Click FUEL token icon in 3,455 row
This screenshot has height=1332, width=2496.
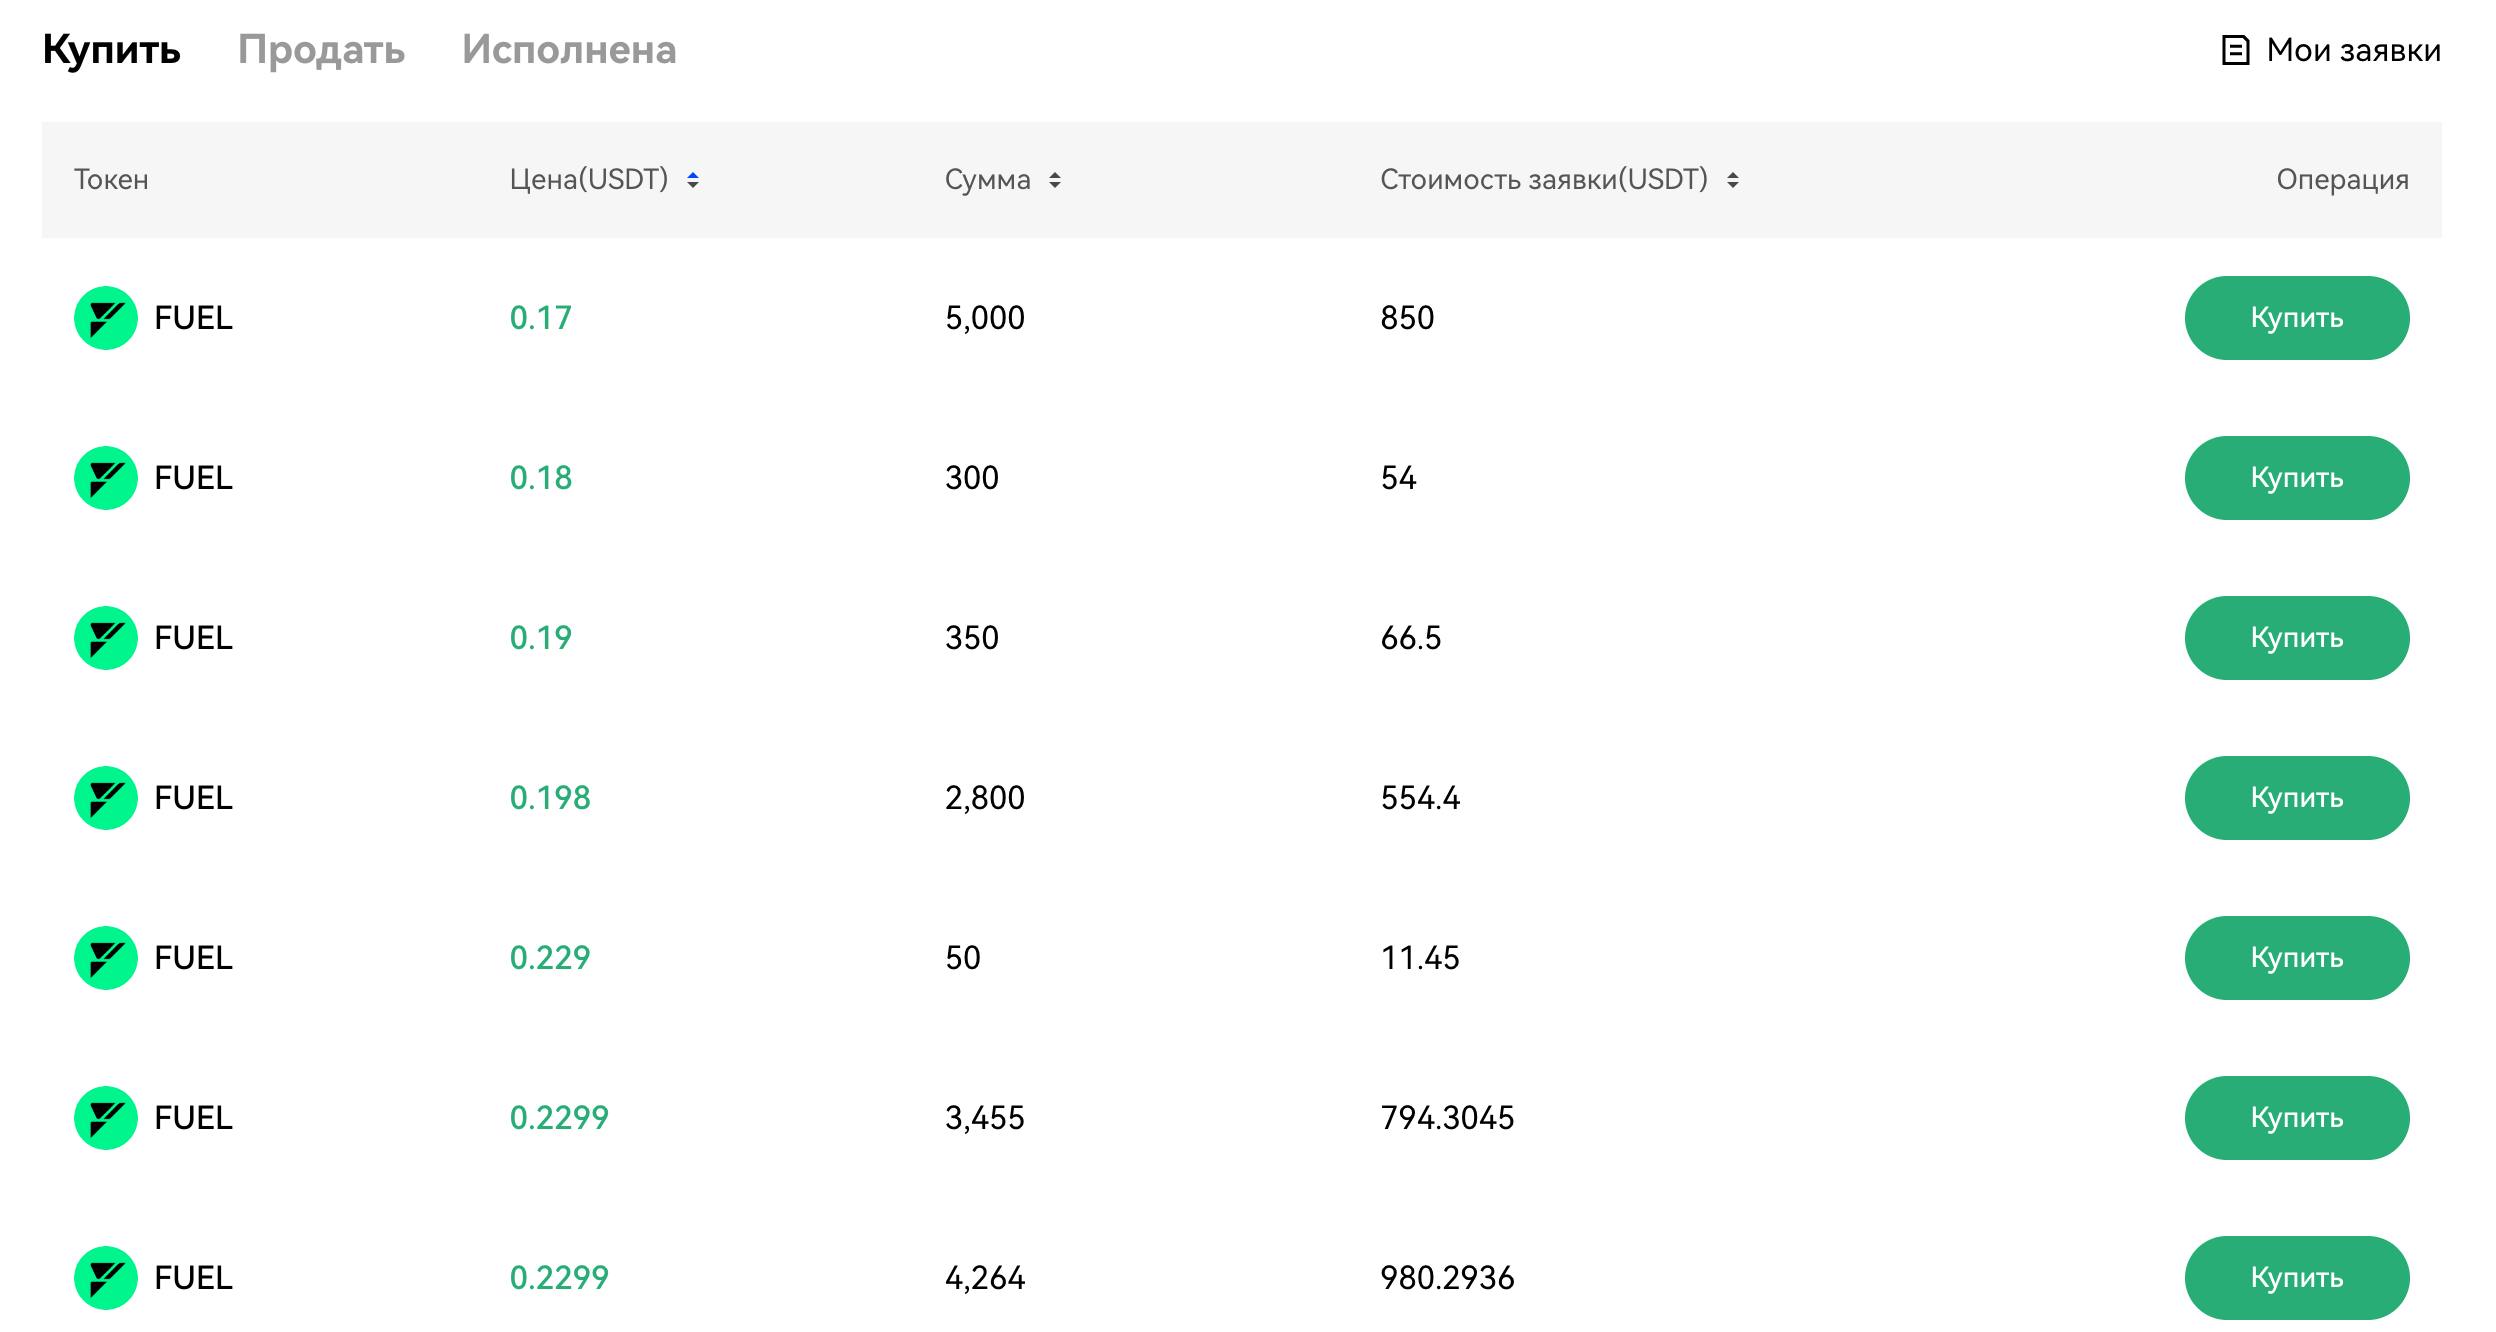tap(106, 1118)
